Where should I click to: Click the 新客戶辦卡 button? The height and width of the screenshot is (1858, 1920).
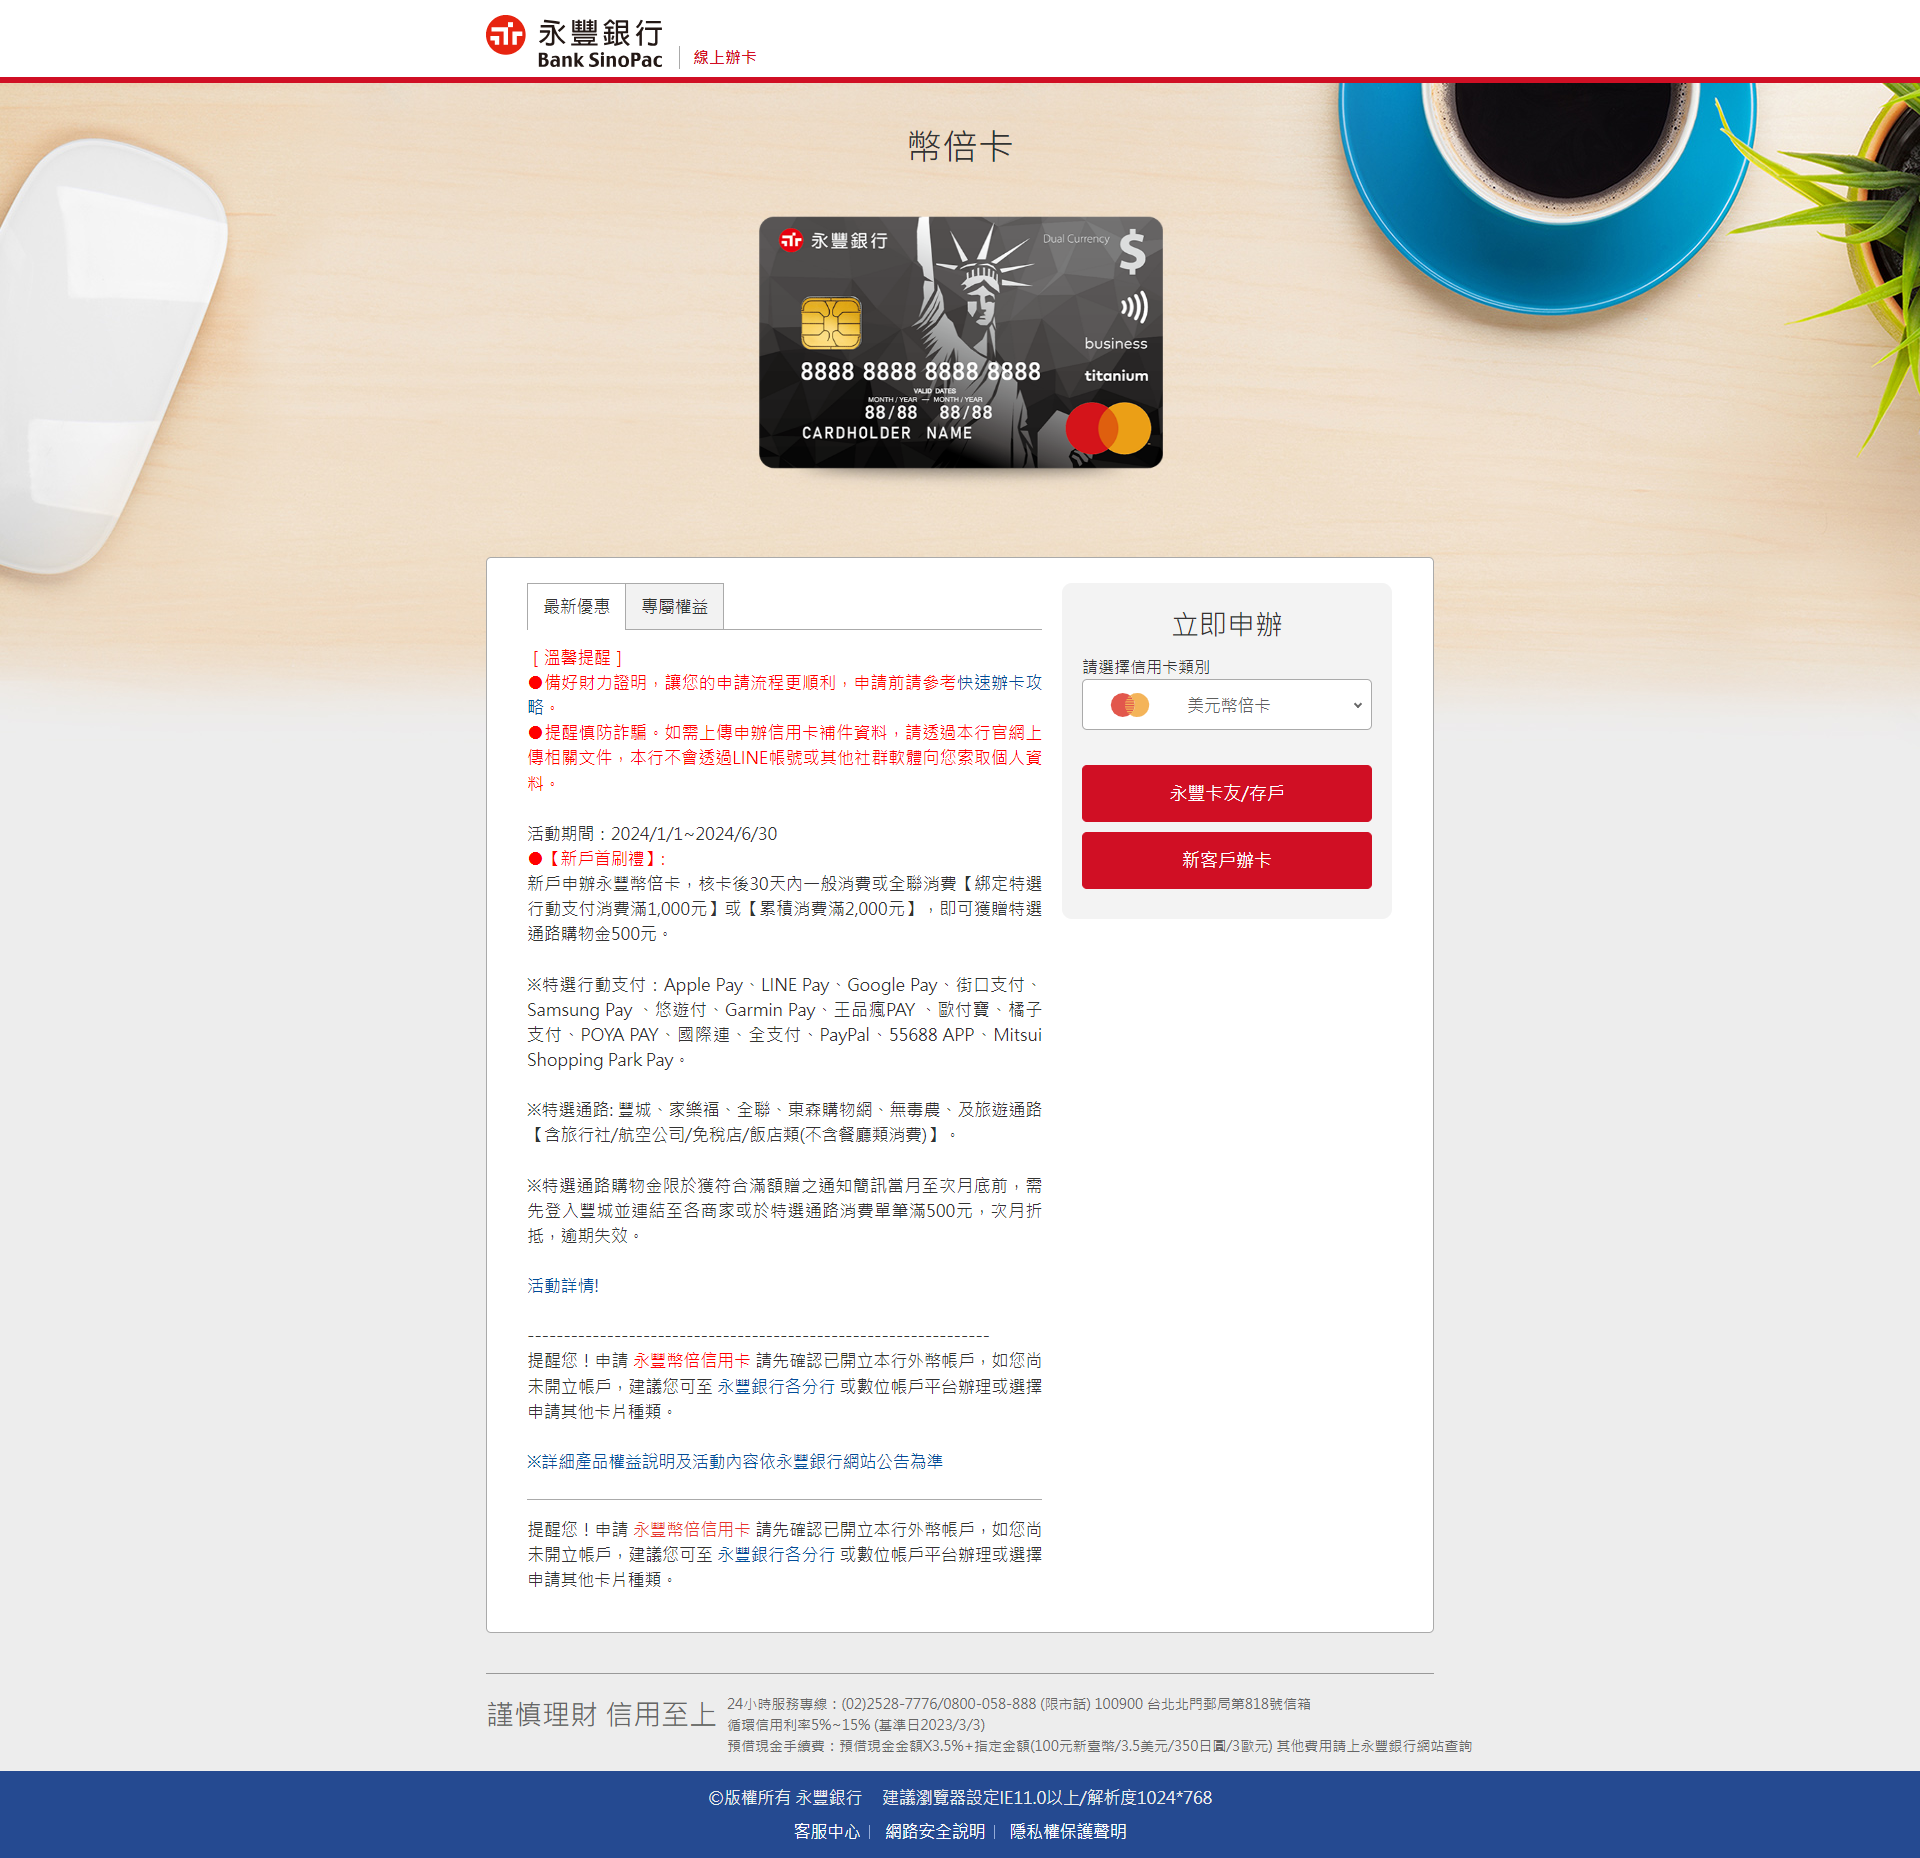[1226, 860]
